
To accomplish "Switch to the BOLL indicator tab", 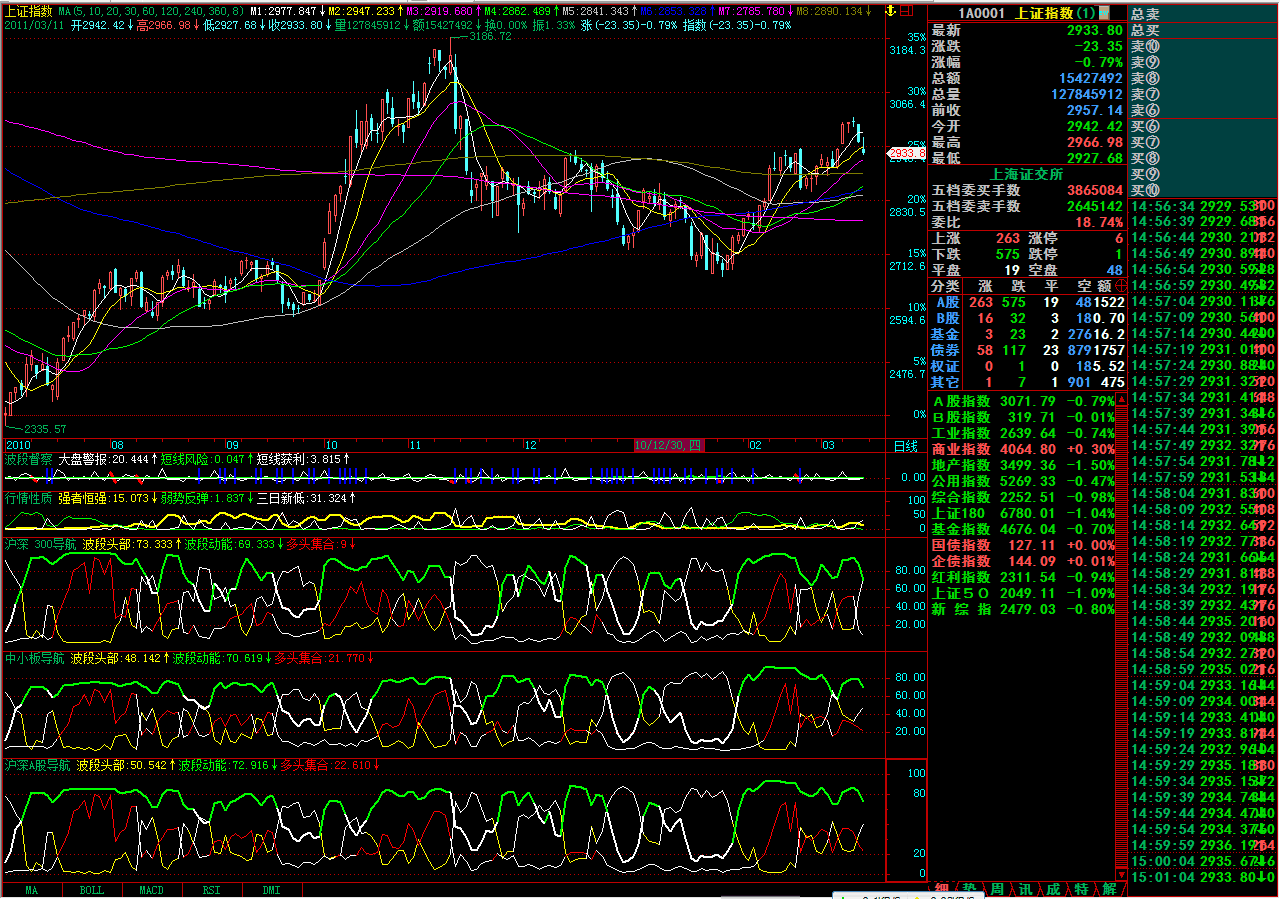I will (x=92, y=890).
